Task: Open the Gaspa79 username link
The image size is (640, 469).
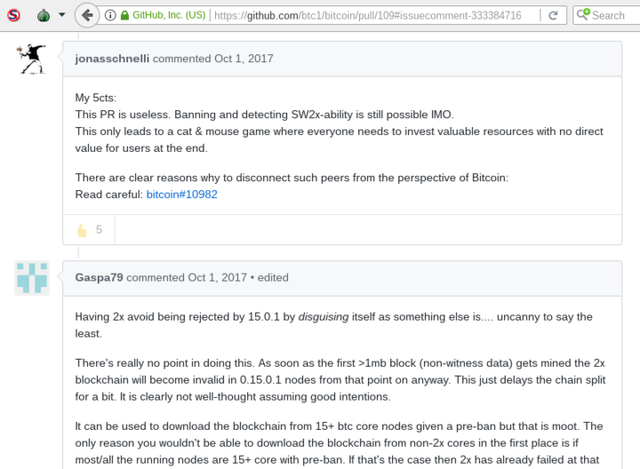Action: coord(99,278)
